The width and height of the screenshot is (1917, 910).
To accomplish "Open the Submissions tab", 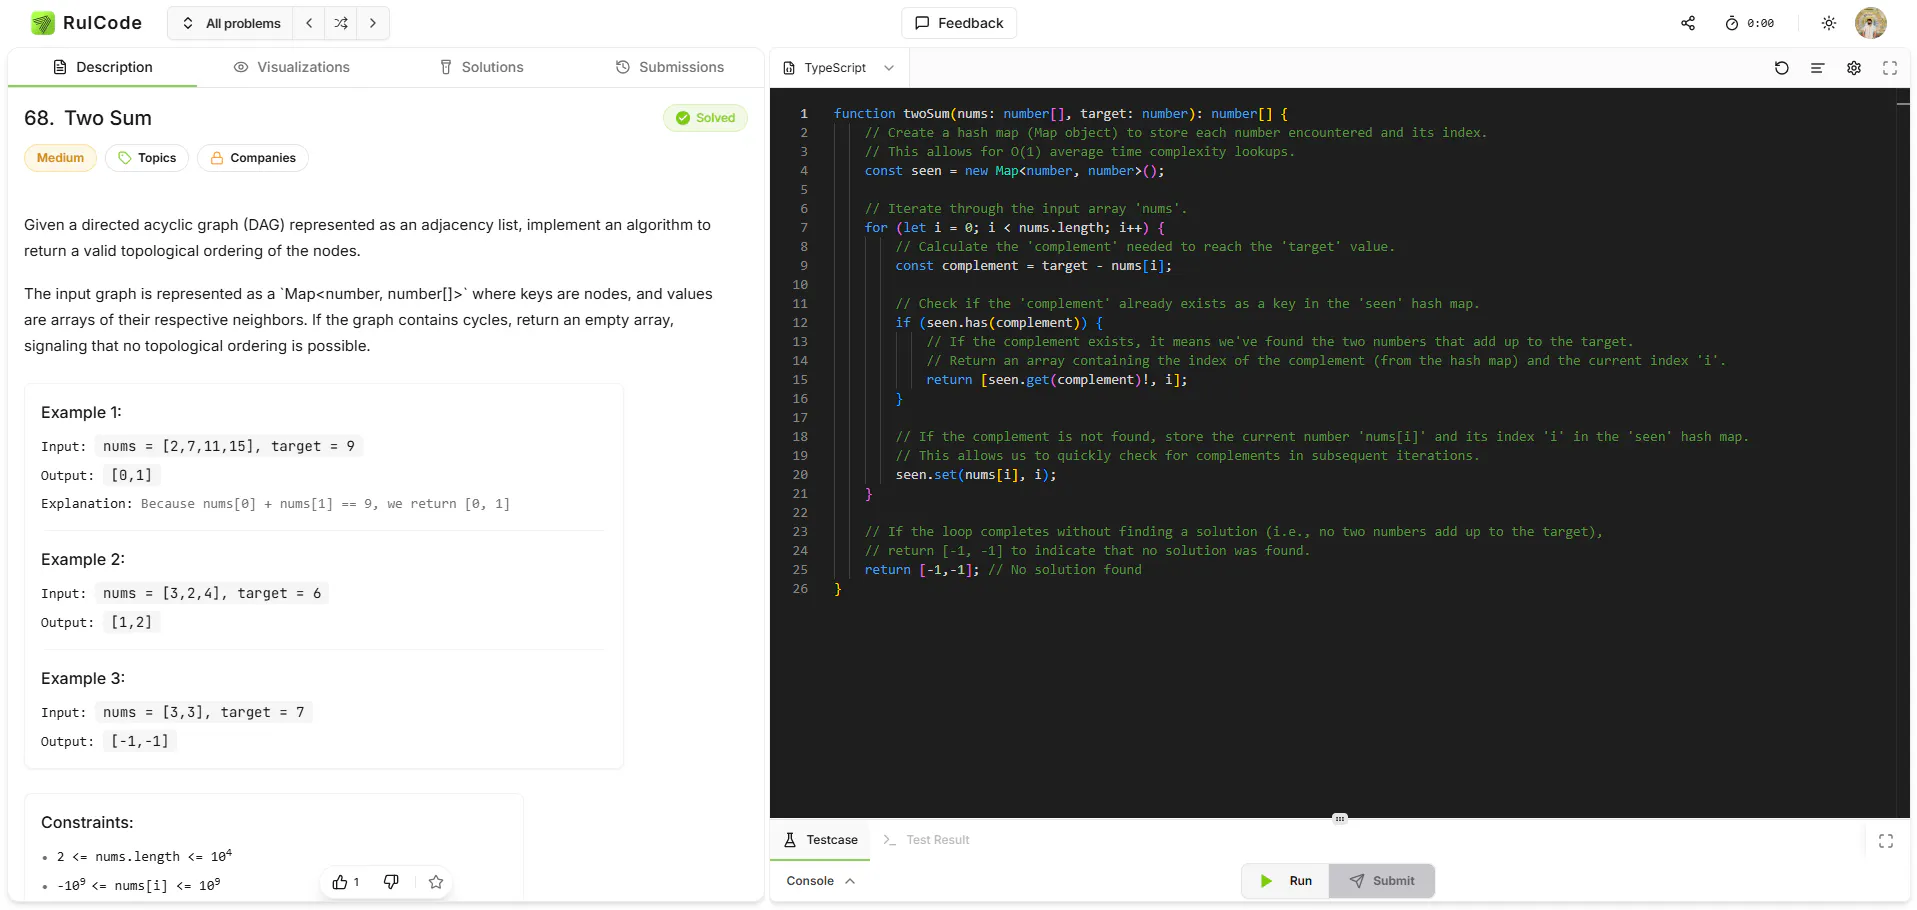I will point(669,67).
